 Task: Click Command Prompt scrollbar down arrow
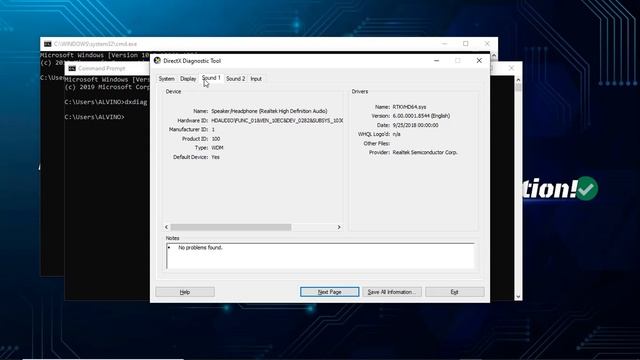coord(518,297)
